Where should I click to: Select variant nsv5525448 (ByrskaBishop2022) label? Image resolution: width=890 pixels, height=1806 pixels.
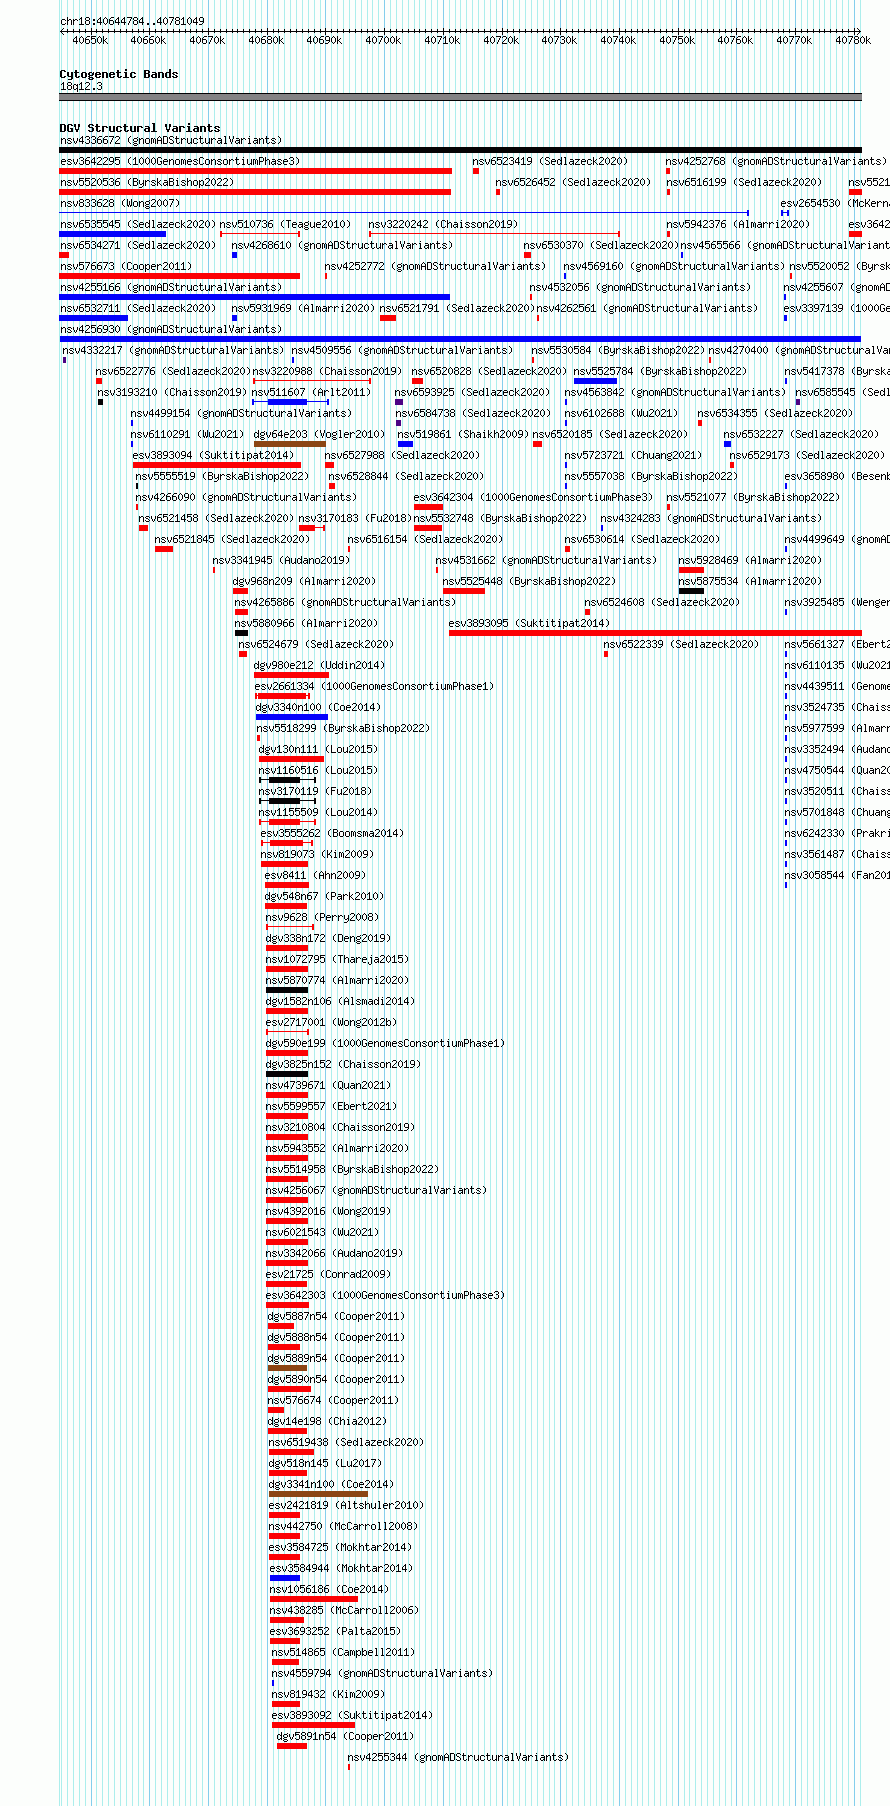tap(529, 581)
